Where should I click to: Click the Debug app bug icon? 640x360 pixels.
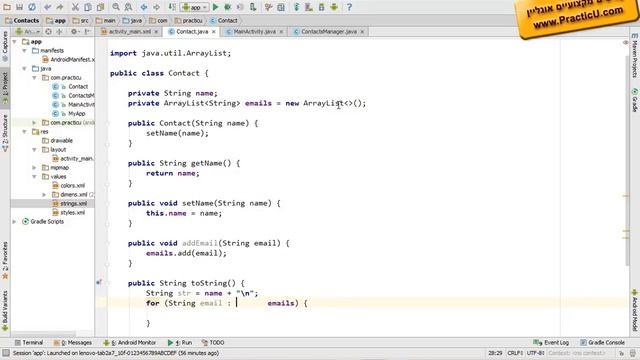[x=228, y=7]
